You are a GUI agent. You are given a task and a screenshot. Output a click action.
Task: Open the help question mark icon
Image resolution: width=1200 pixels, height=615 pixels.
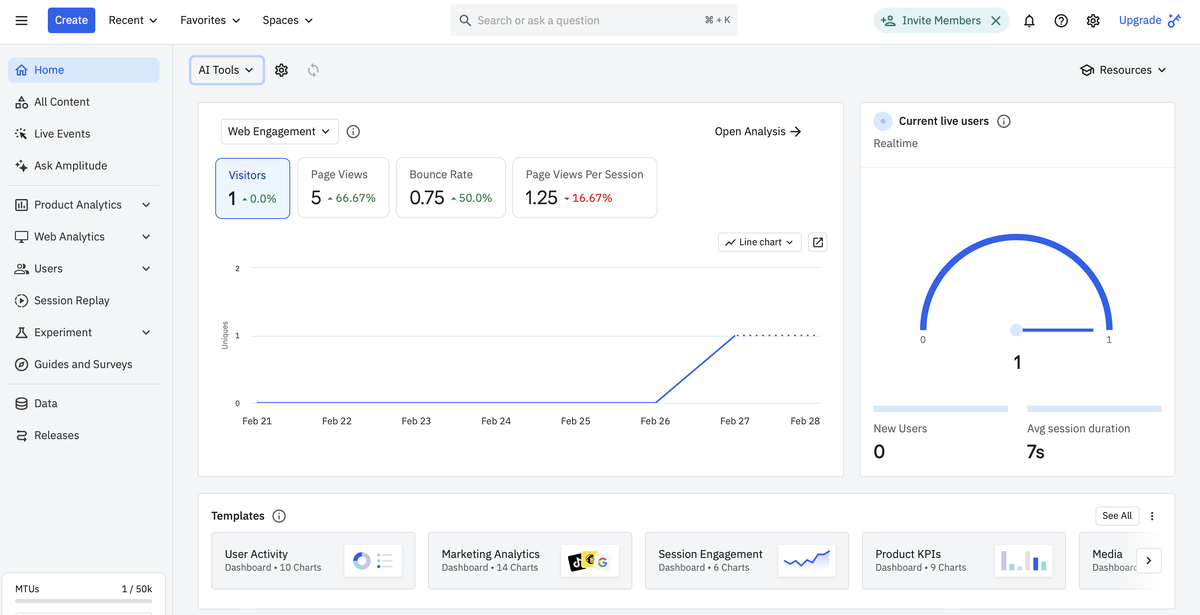pyautogui.click(x=1061, y=20)
